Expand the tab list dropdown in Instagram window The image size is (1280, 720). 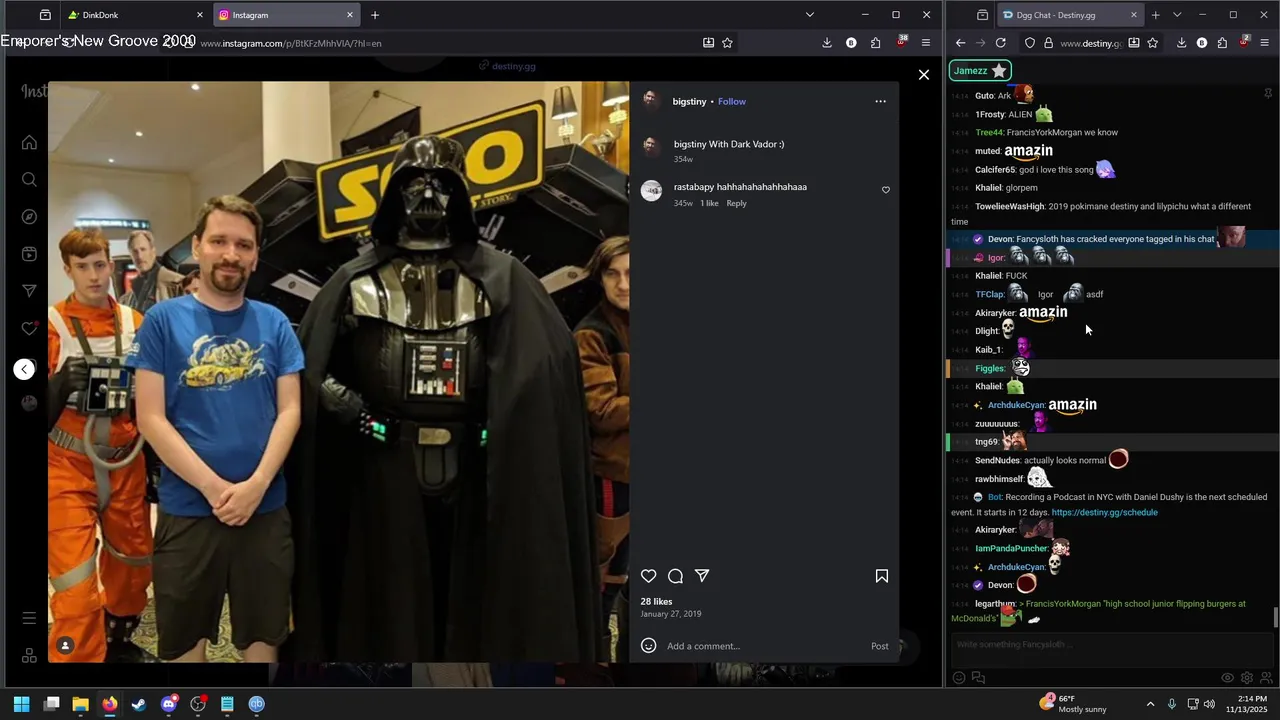[x=810, y=15]
